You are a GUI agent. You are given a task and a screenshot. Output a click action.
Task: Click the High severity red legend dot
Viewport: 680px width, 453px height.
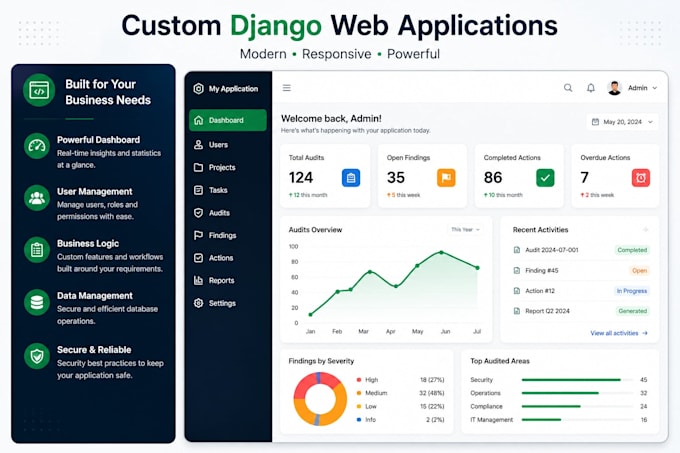[359, 380]
